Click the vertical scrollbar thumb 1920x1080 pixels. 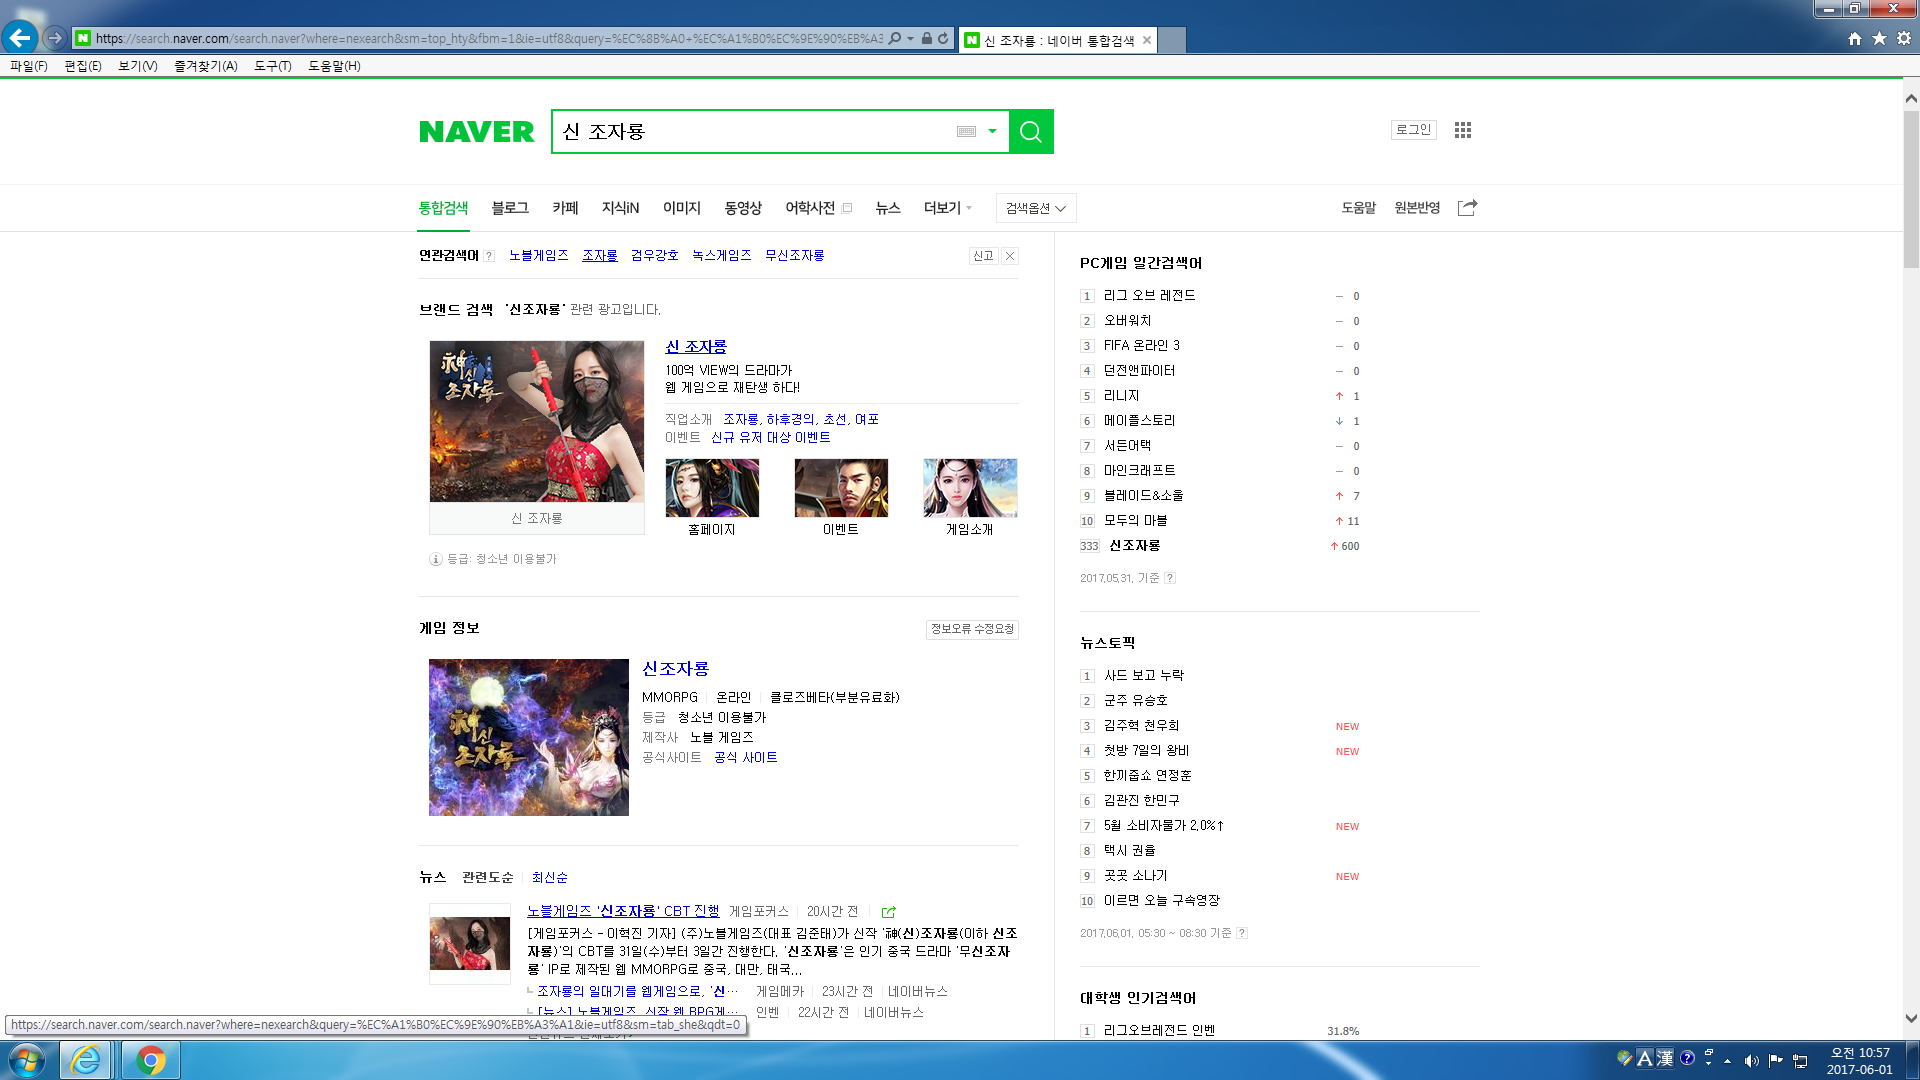pyautogui.click(x=1911, y=188)
